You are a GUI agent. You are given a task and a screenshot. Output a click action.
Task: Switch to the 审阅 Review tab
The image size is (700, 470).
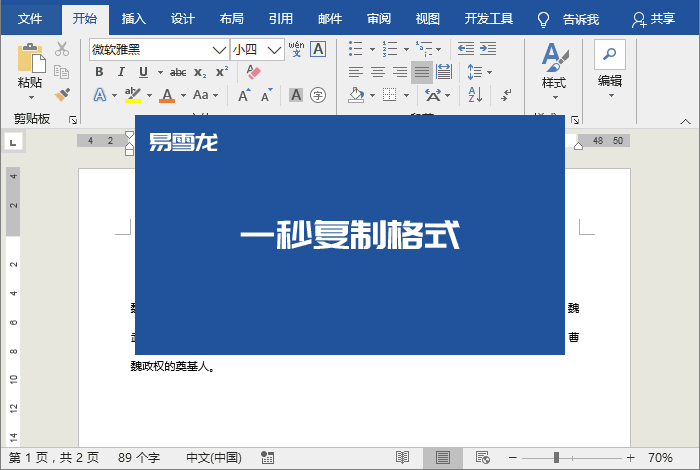tap(379, 19)
